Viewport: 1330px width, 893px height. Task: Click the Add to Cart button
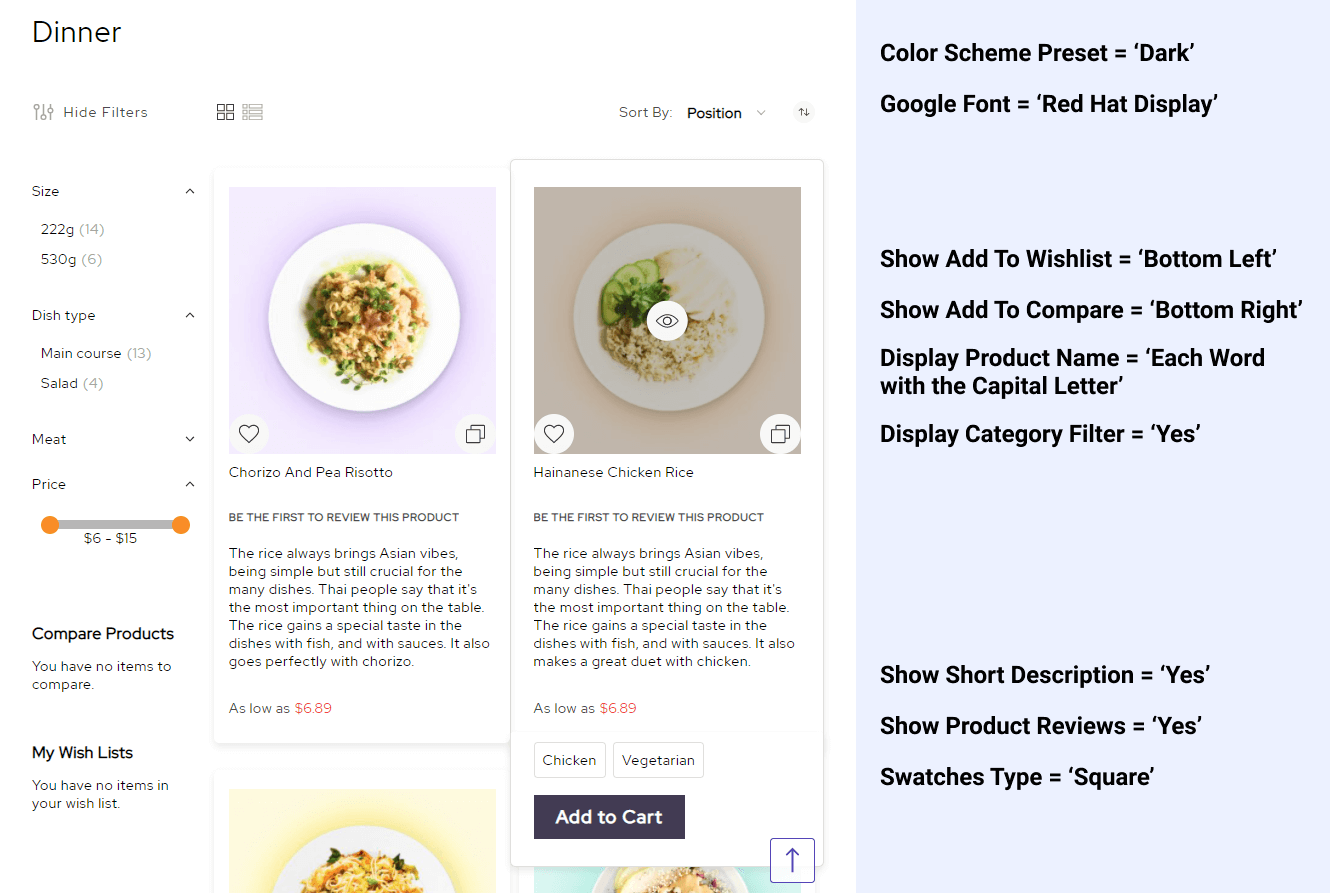[x=609, y=817]
